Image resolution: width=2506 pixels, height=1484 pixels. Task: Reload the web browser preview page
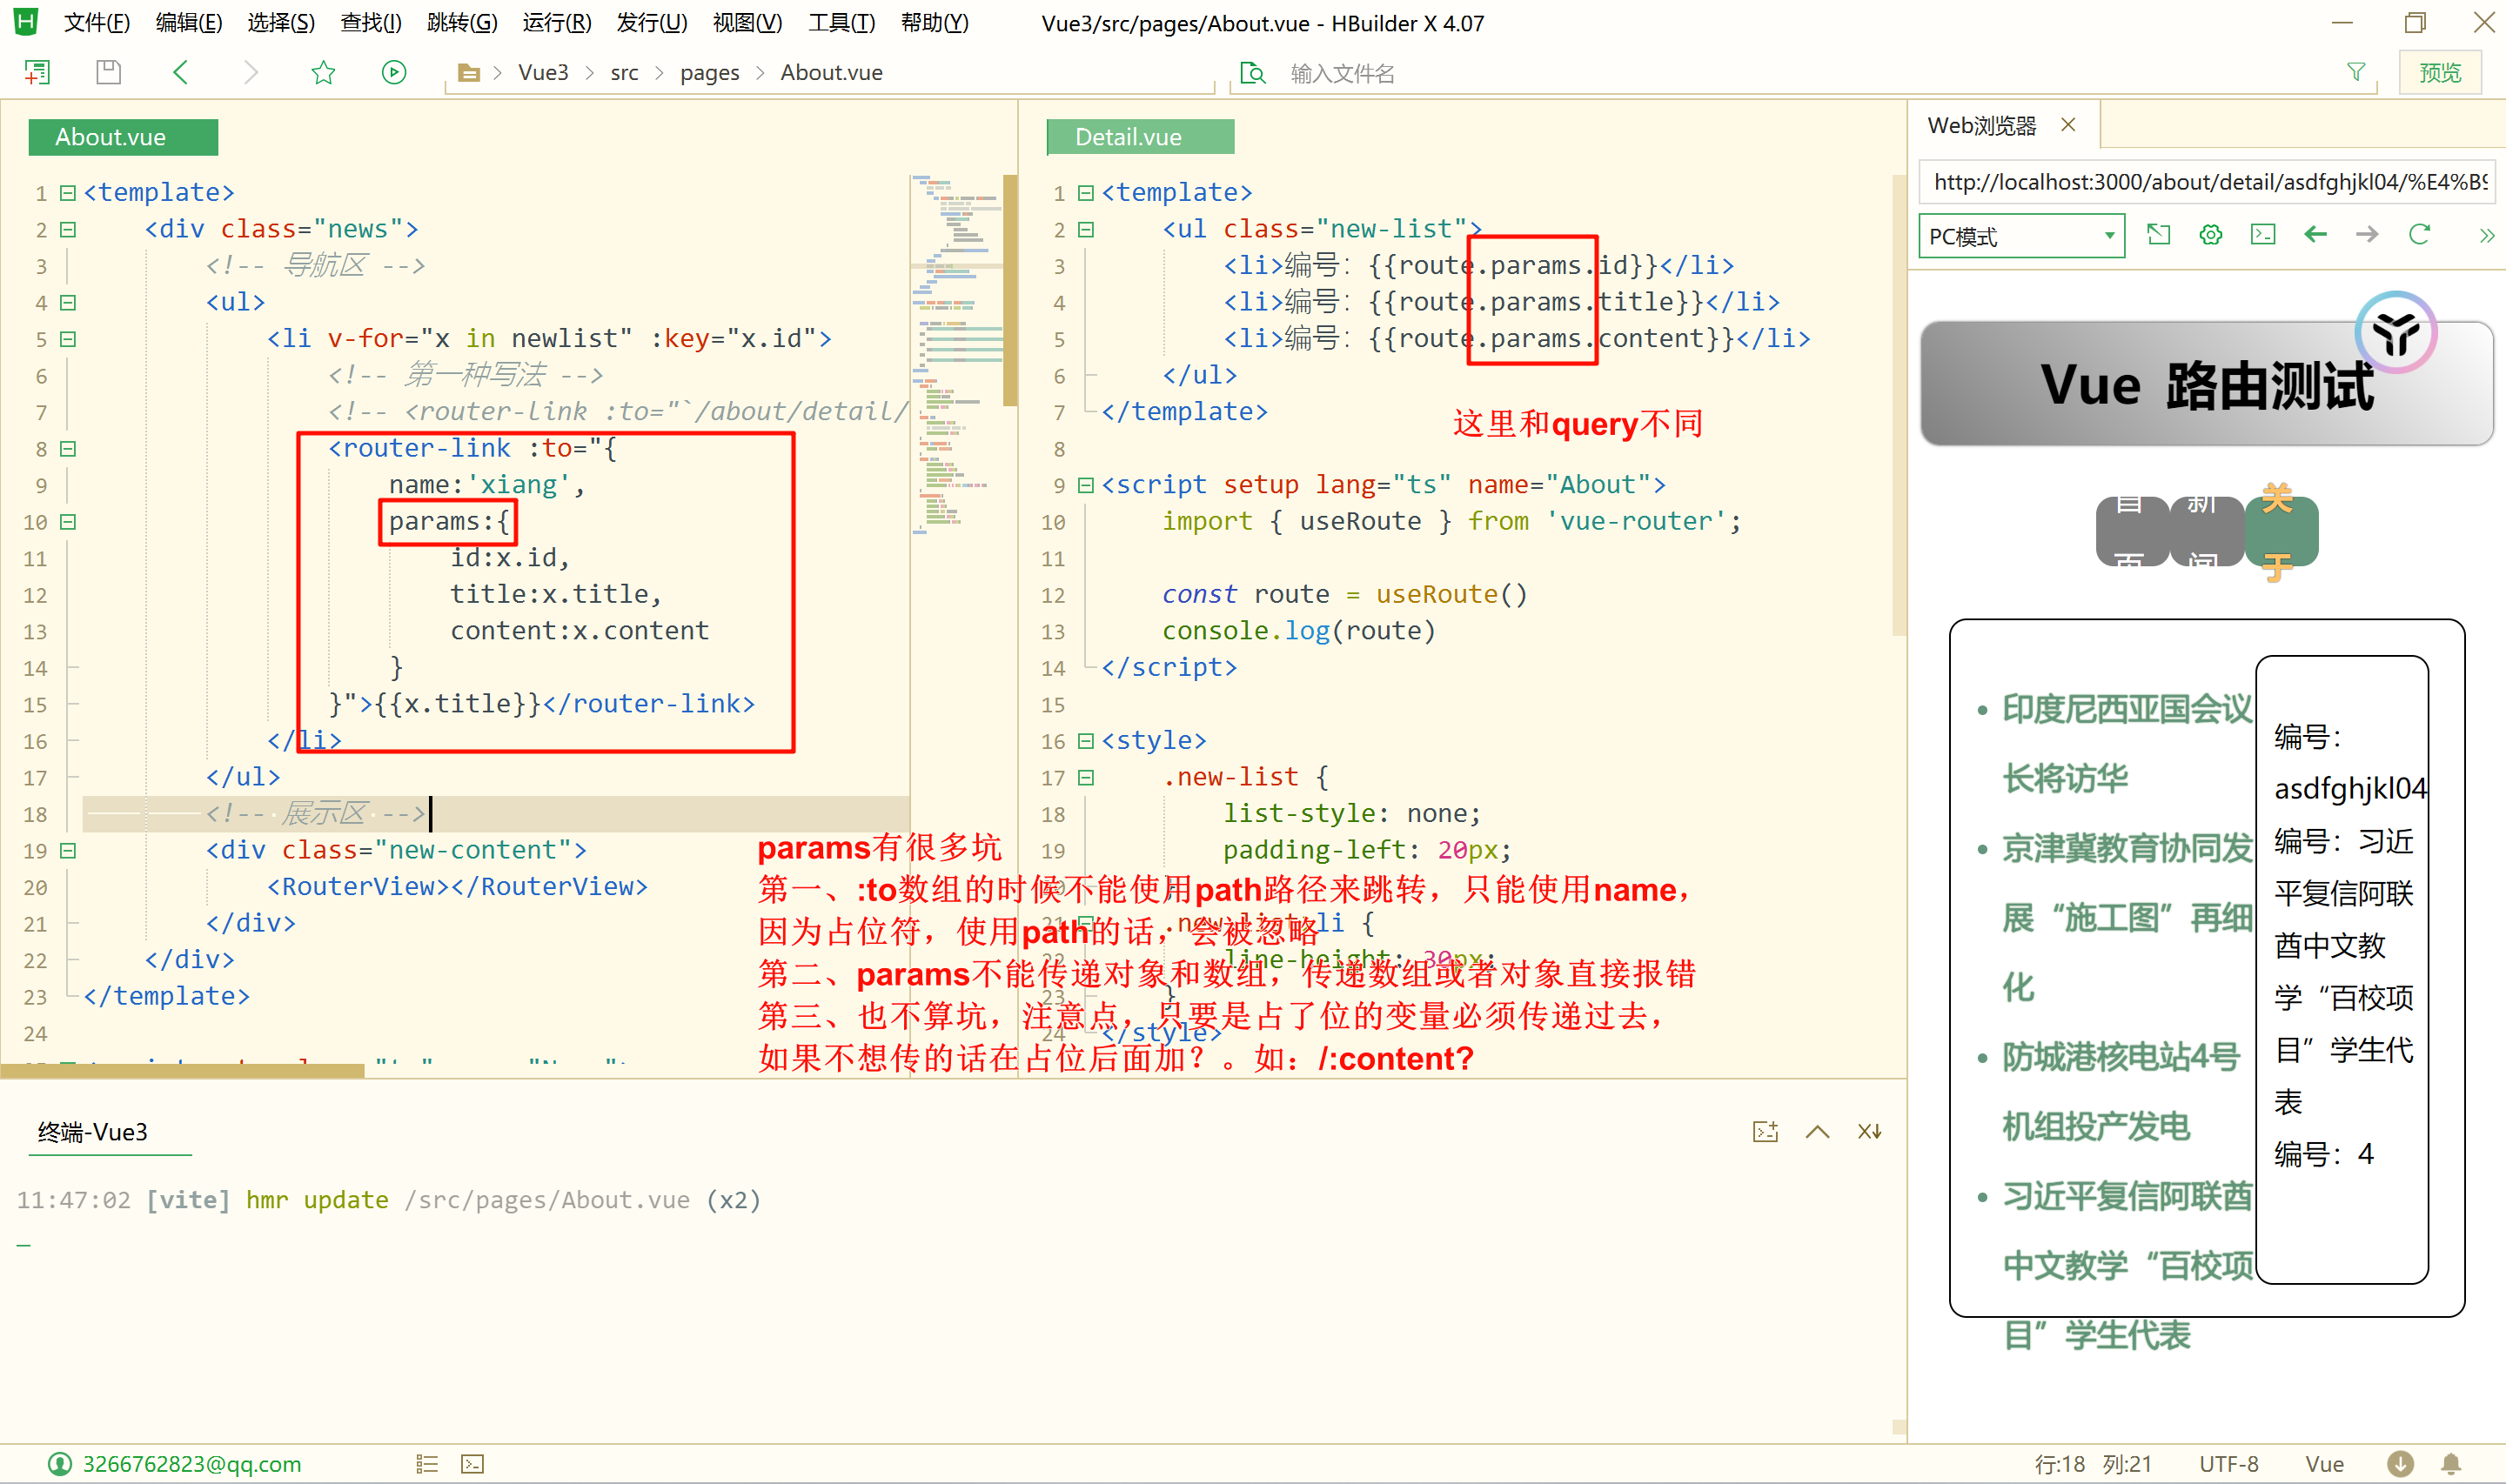pos(2419,235)
